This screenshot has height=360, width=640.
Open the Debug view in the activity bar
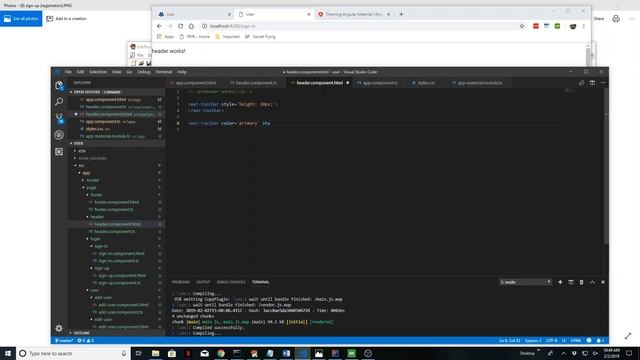tap(59, 135)
